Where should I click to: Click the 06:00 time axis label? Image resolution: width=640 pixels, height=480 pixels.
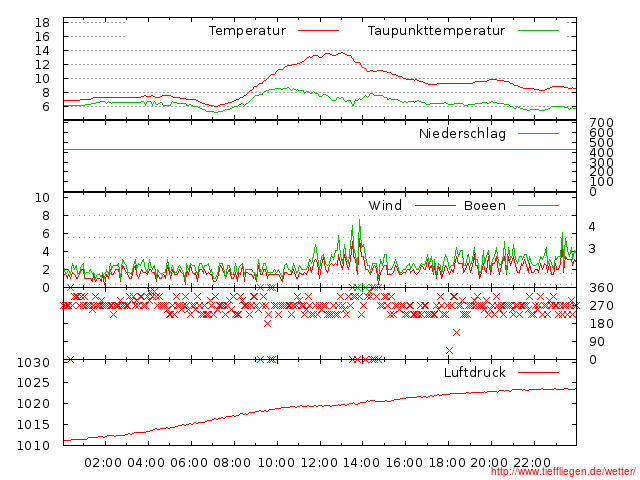[x=189, y=463]
